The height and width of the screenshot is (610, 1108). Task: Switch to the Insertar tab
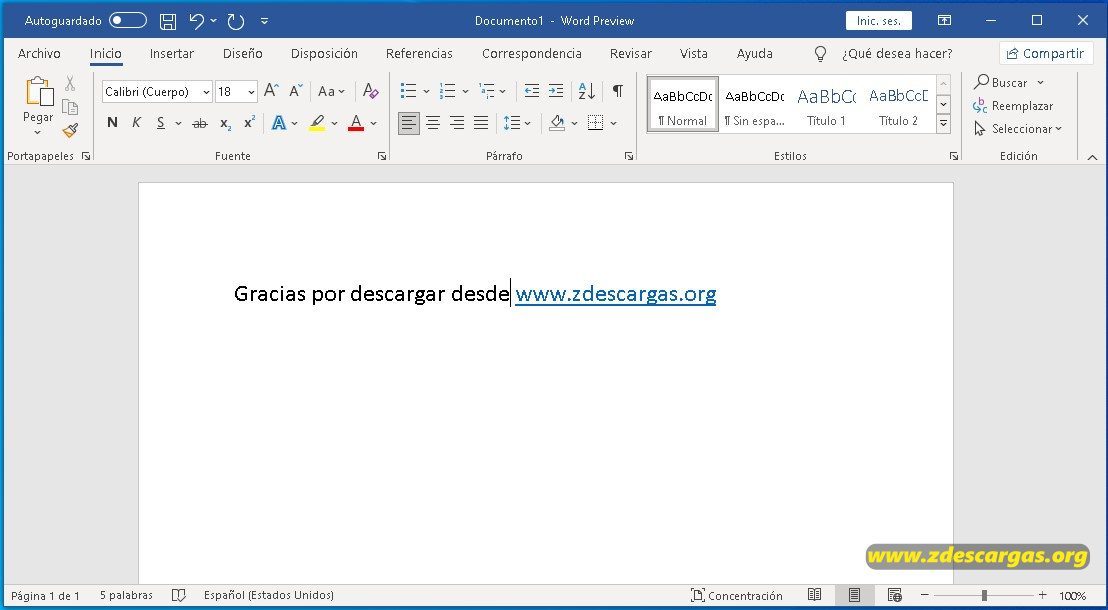pyautogui.click(x=172, y=54)
